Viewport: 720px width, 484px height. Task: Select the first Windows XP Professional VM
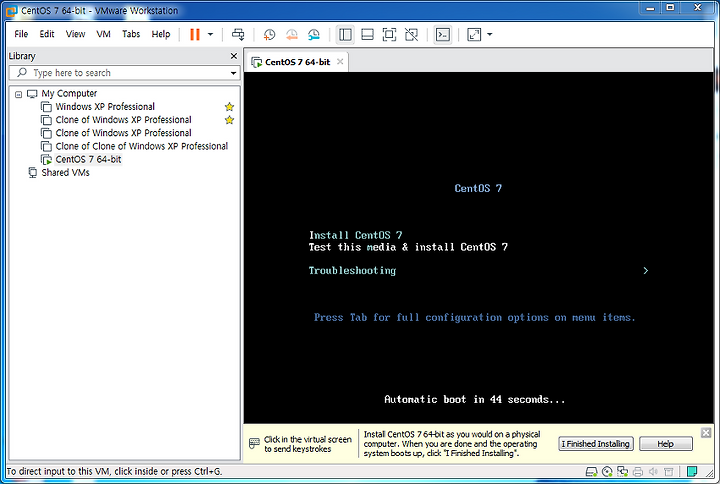(105, 107)
